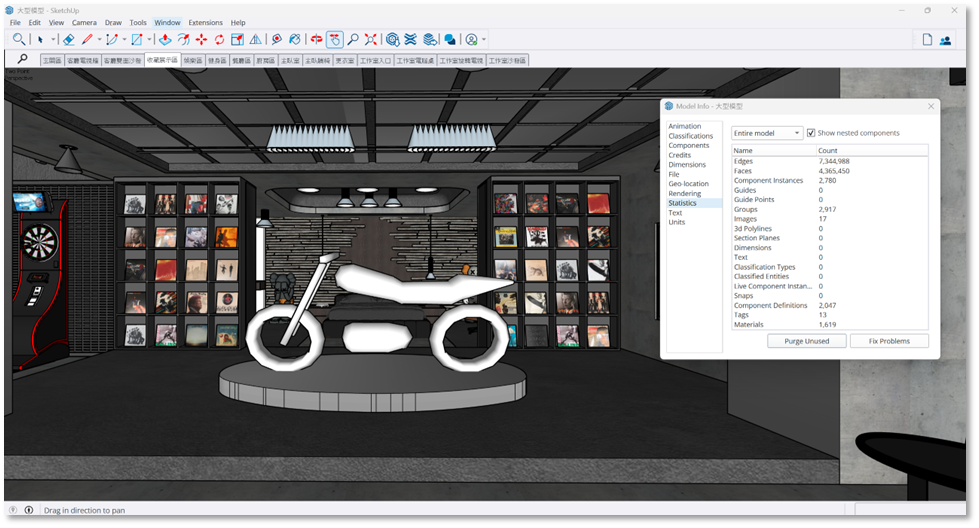Screen dimensions: 979x528
Task: Select the Pan hand tool
Action: pyautogui.click(x=335, y=40)
